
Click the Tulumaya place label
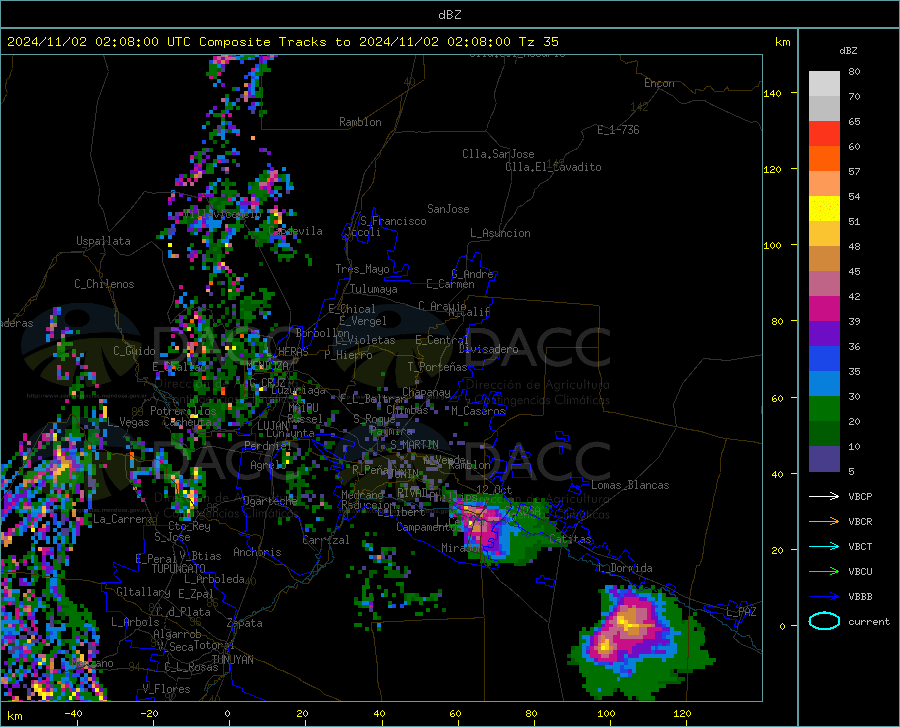coord(374,289)
